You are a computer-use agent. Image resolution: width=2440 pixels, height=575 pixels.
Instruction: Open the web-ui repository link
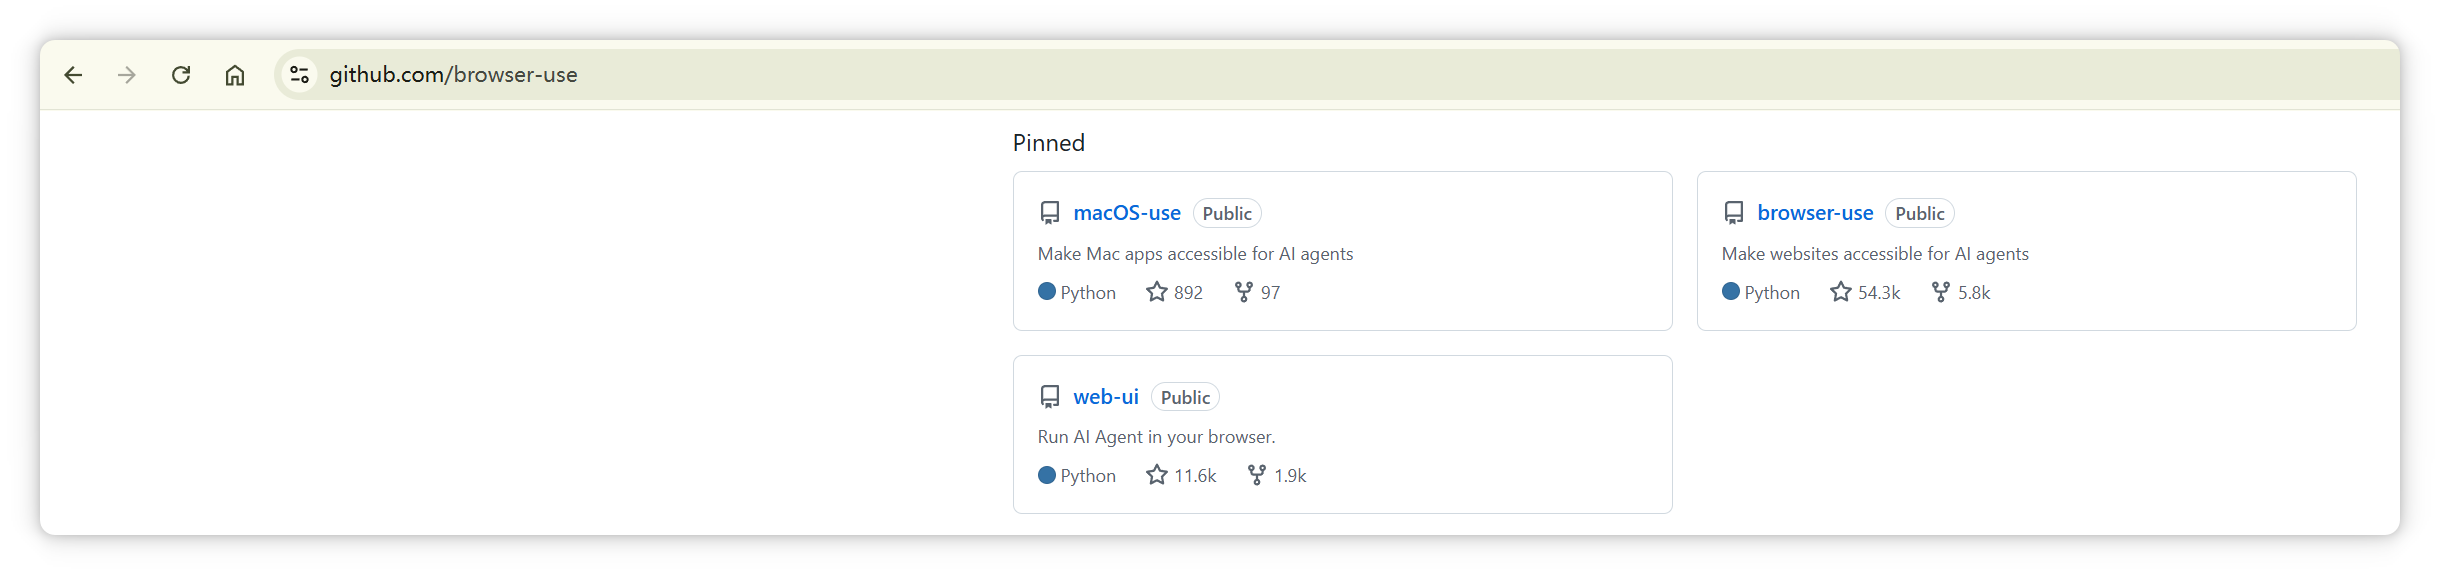(1106, 397)
